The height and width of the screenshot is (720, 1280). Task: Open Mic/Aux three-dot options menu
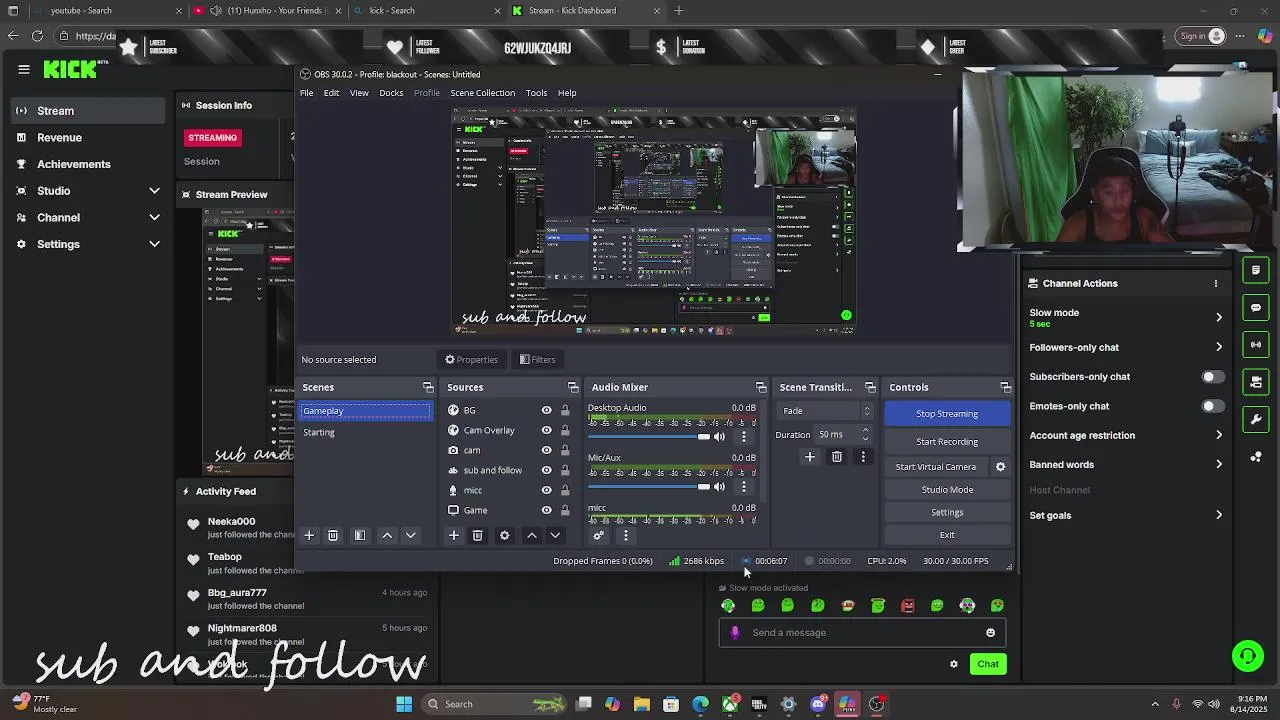(743, 487)
